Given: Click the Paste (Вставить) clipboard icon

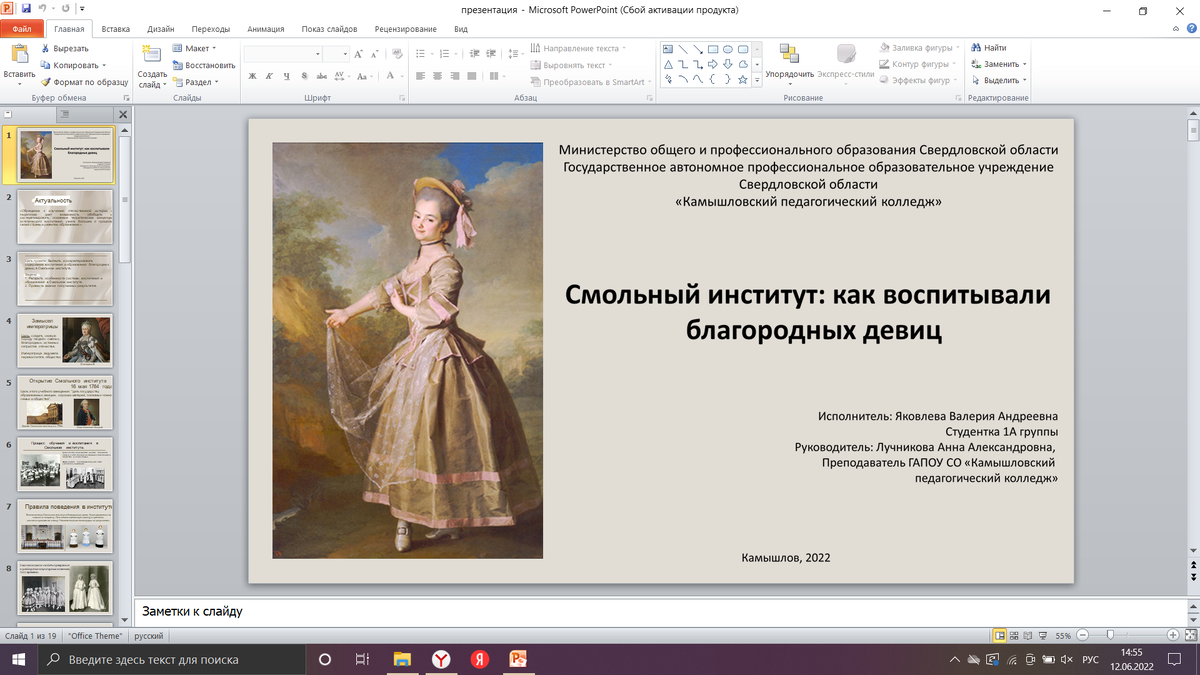Looking at the screenshot, I should [x=19, y=56].
